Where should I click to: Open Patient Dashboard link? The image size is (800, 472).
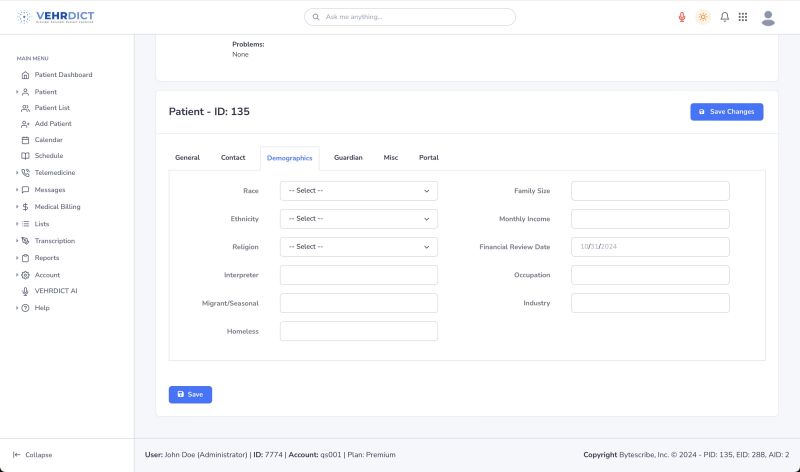pyautogui.click(x=63, y=75)
